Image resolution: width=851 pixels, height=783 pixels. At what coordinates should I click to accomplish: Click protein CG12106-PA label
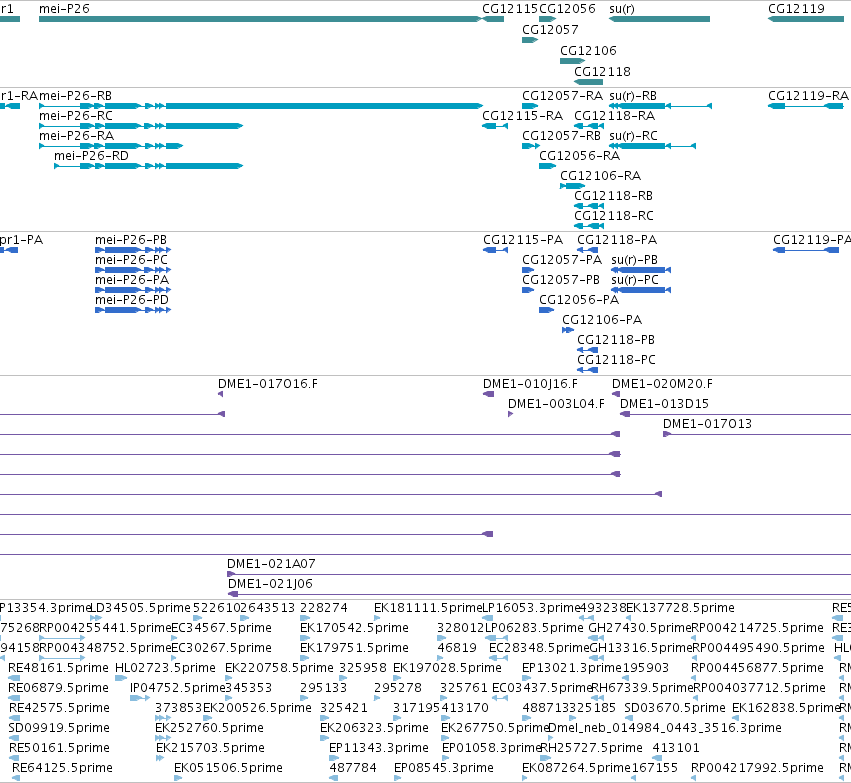tap(602, 320)
